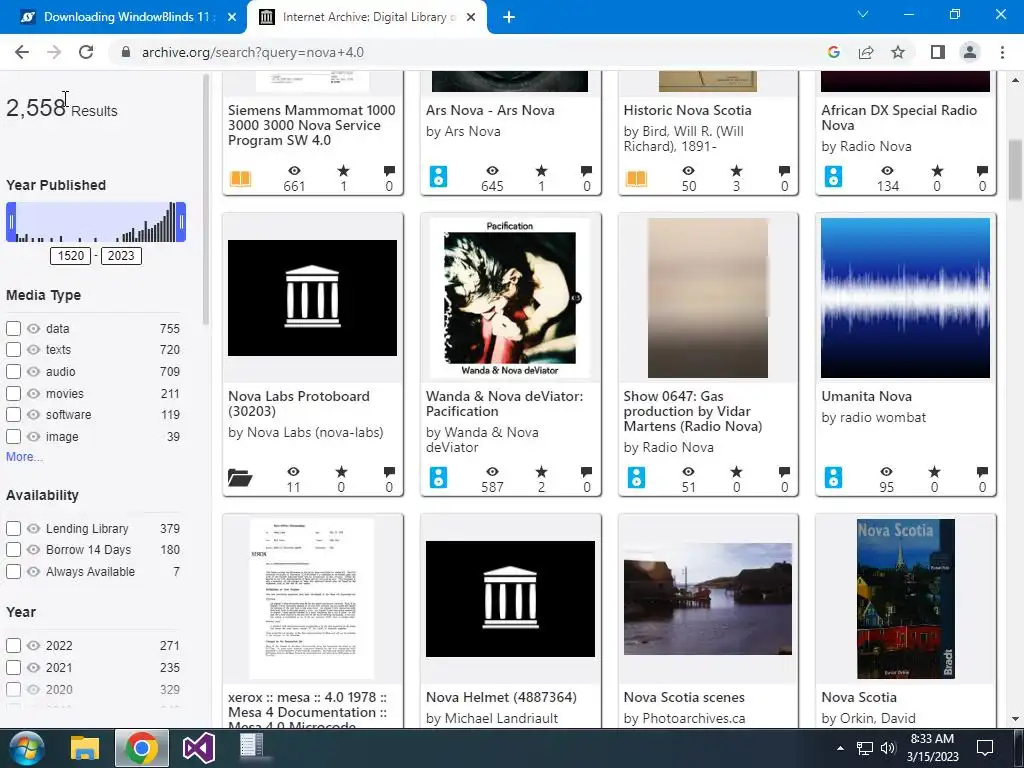Open Nova Labs Protoboard (30203) item
Image resolution: width=1024 pixels, height=768 pixels.
(298, 404)
